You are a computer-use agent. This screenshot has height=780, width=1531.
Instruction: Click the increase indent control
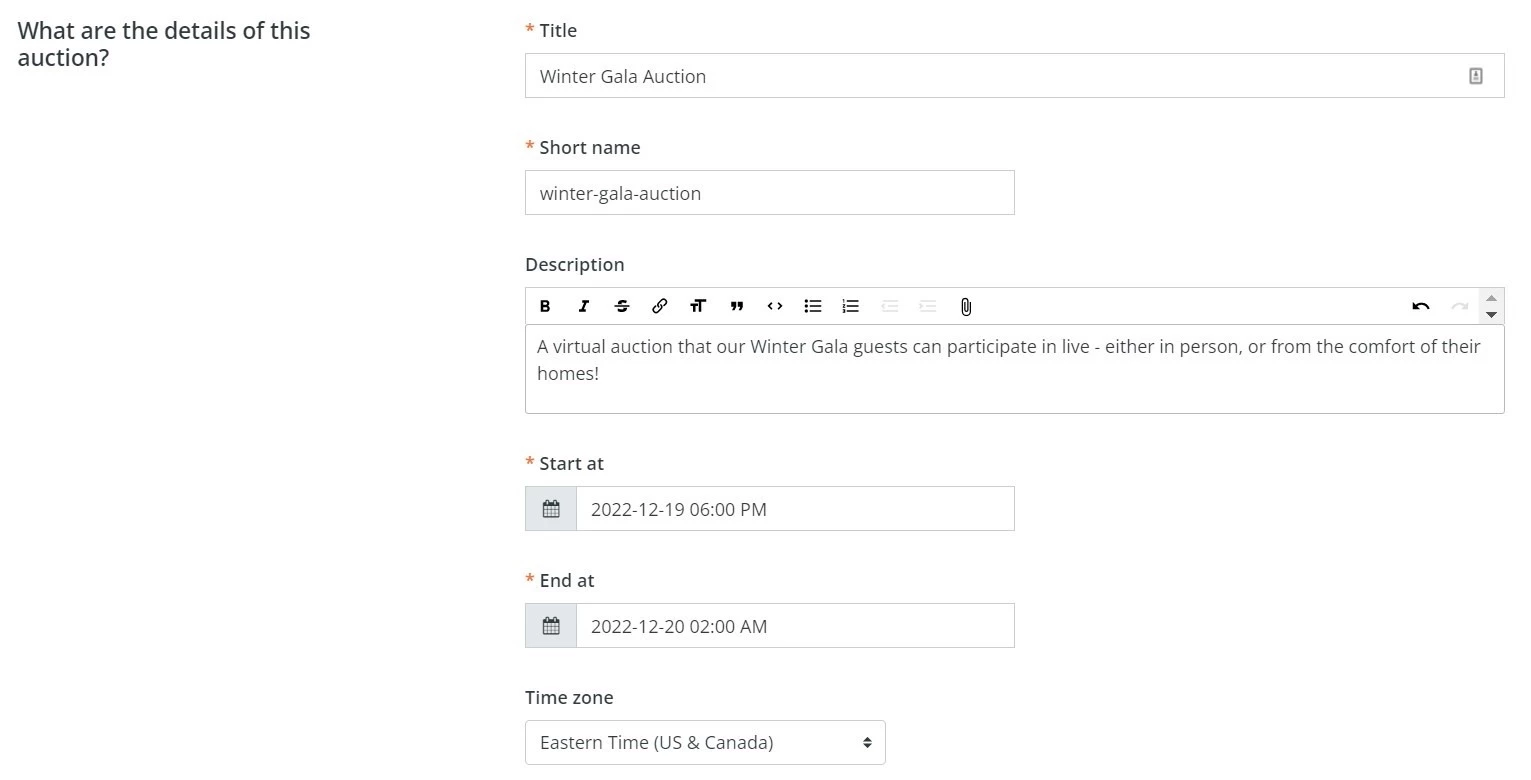point(927,306)
